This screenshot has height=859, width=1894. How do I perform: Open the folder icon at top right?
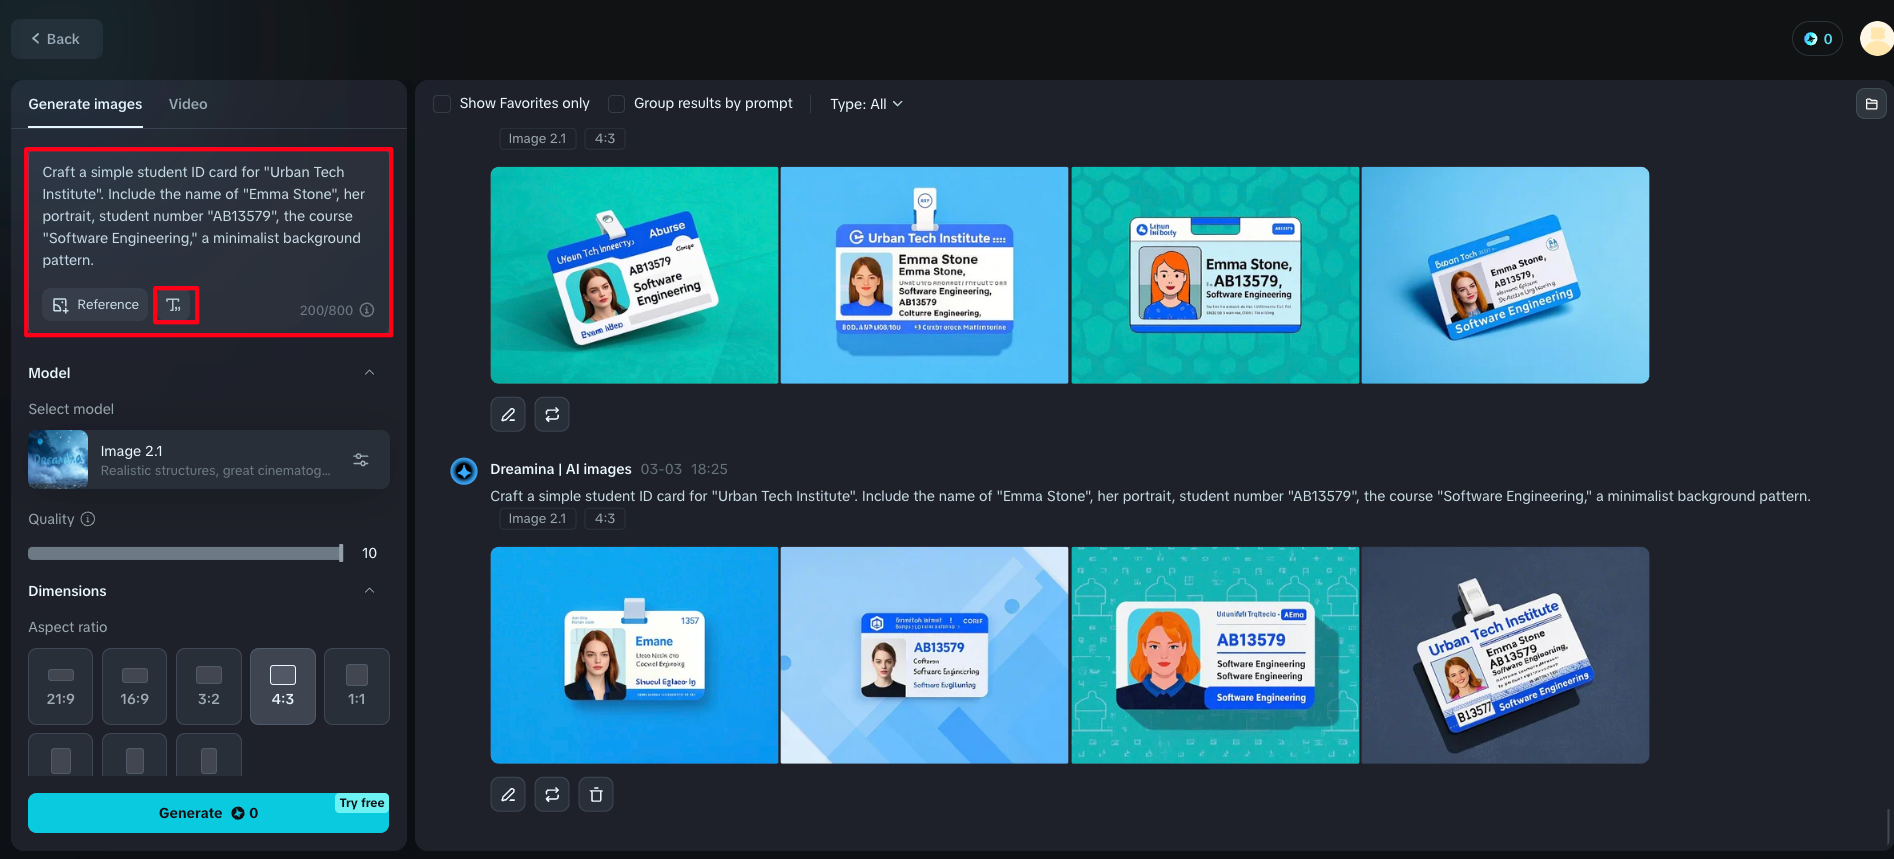(x=1871, y=104)
